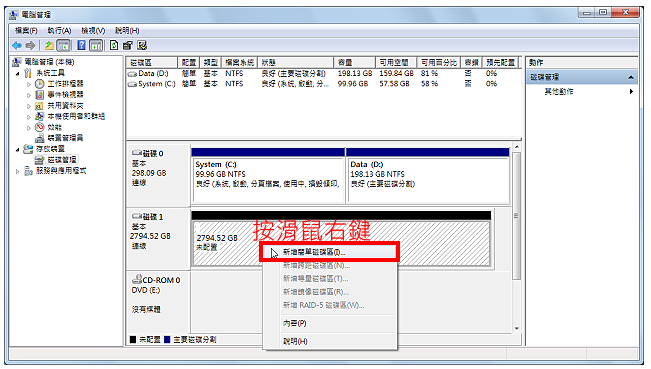Screen dimensions: 651x369
Task: Collapse the 系統工具 tree node
Action: click(x=17, y=73)
